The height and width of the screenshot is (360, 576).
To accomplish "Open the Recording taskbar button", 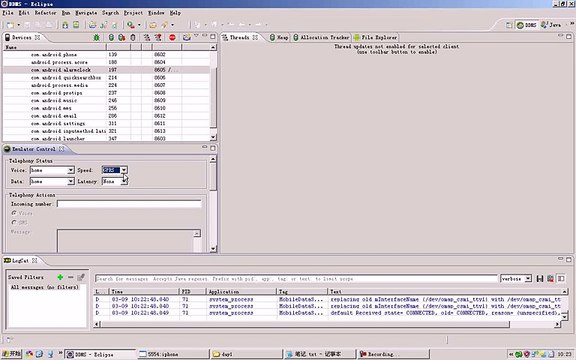I will coord(393,354).
